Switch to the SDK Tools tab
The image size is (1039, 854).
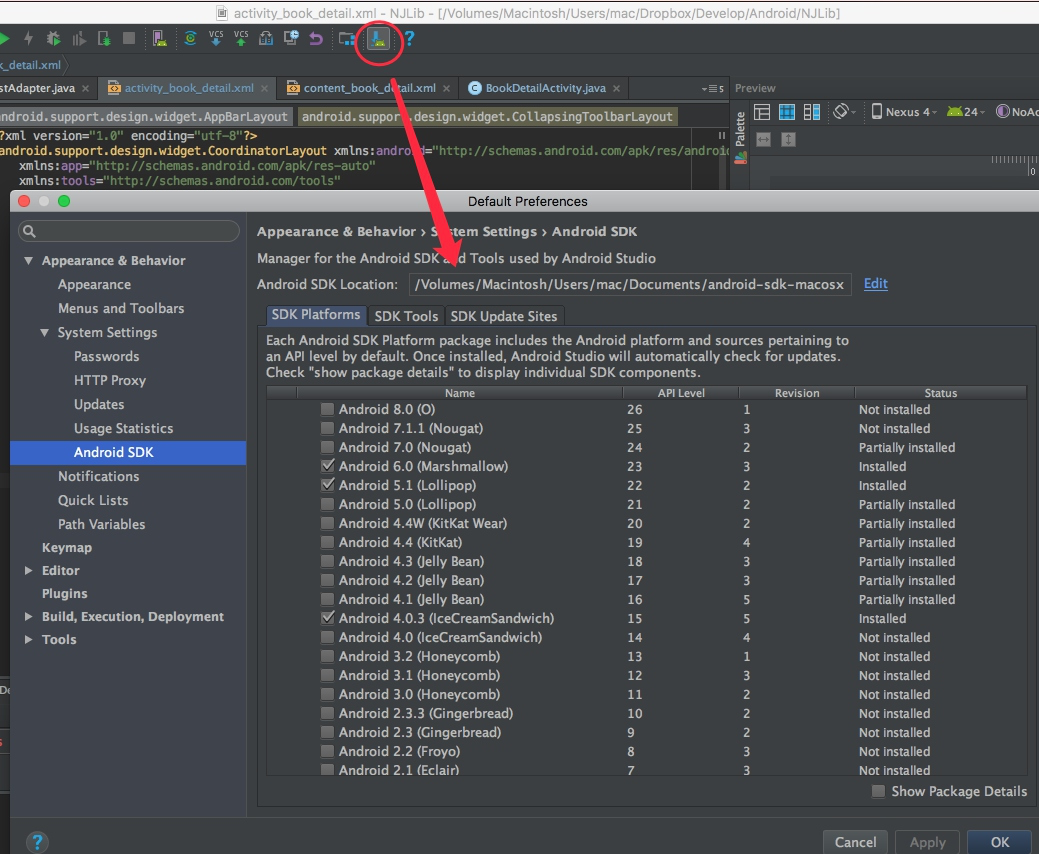tap(404, 315)
